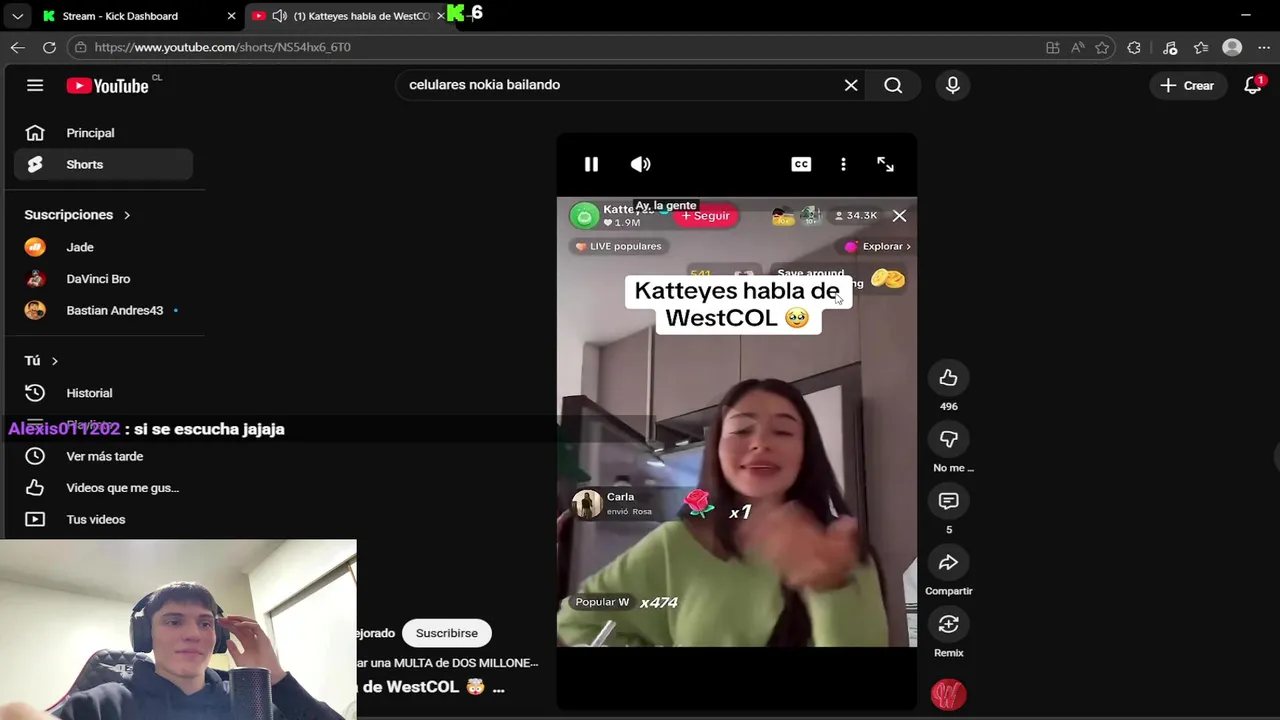Click the 496 likes count
The image size is (1280, 720).
point(948,406)
